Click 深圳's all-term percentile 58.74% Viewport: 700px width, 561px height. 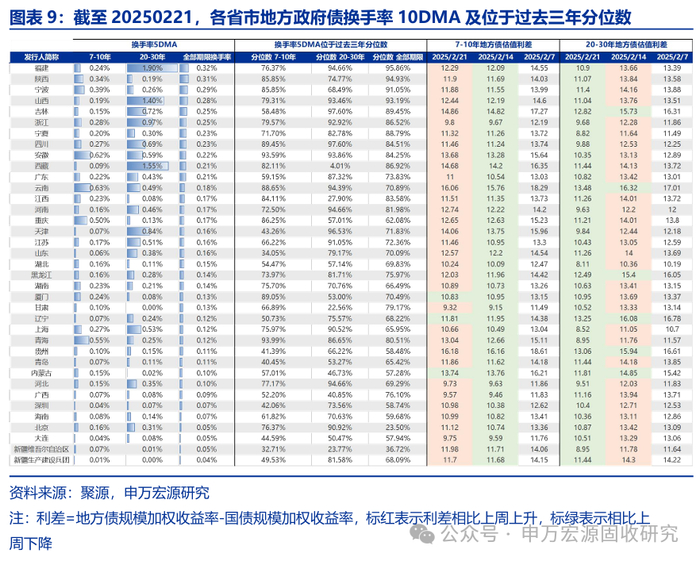398,406
